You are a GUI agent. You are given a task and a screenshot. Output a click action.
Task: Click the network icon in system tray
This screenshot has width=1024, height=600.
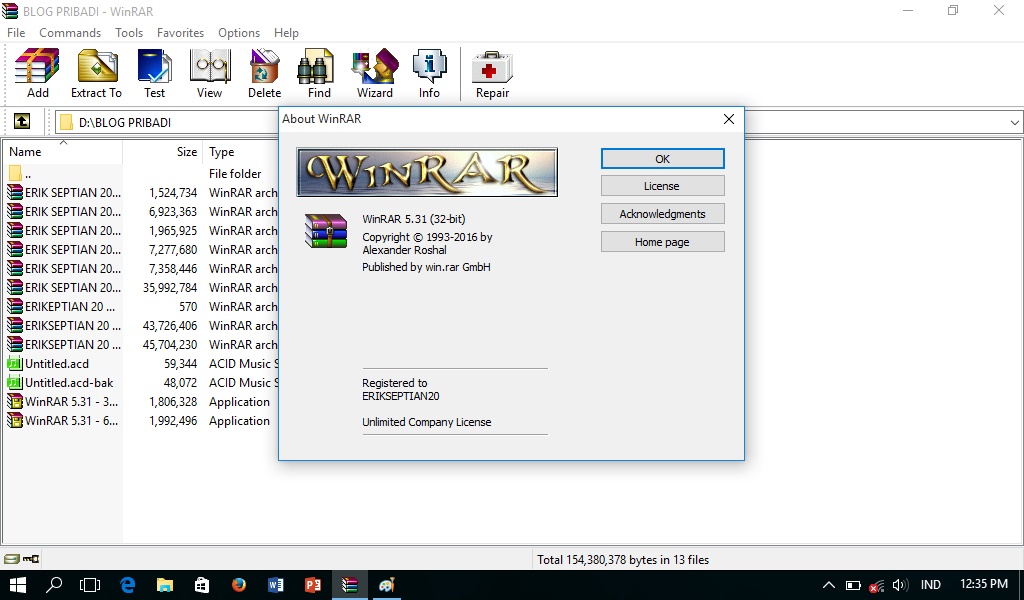(876, 585)
